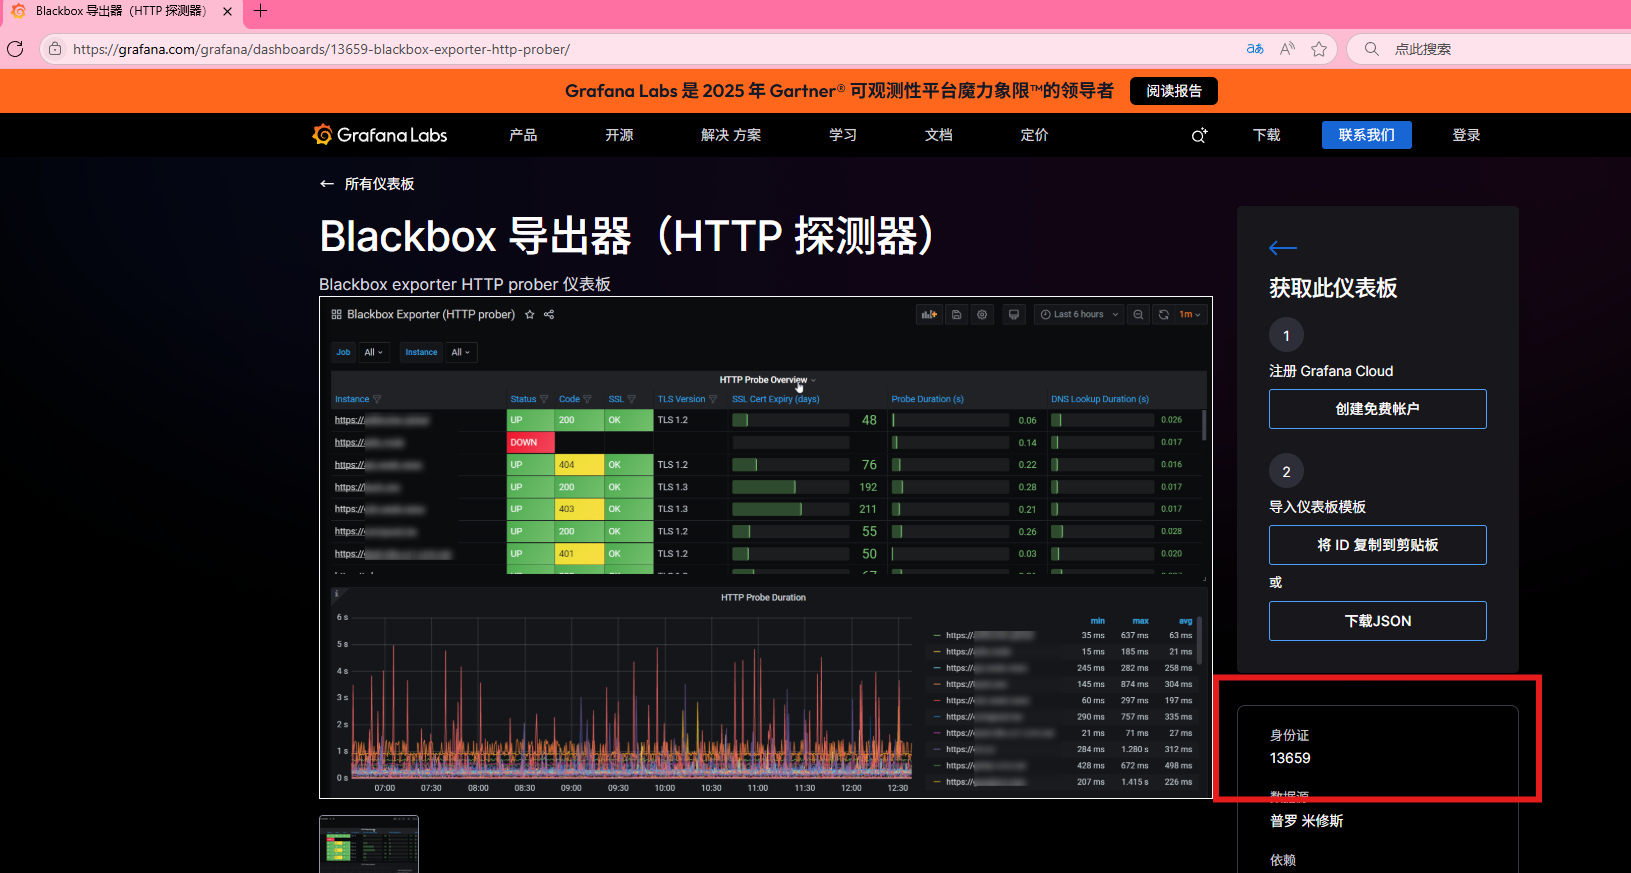Click the dashboards grid icon before title
1631x873 pixels.
tap(337, 314)
